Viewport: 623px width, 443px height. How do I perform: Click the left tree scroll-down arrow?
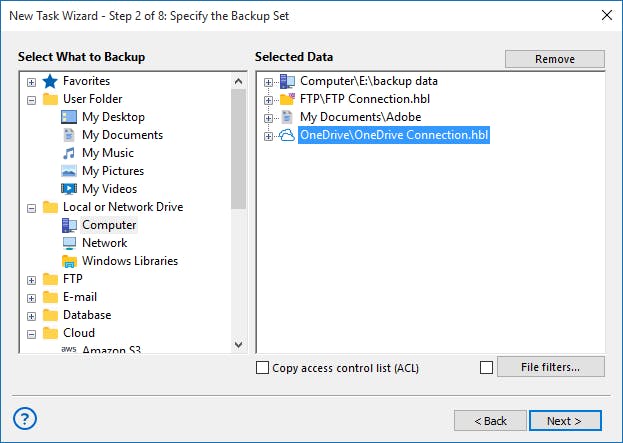(x=238, y=344)
